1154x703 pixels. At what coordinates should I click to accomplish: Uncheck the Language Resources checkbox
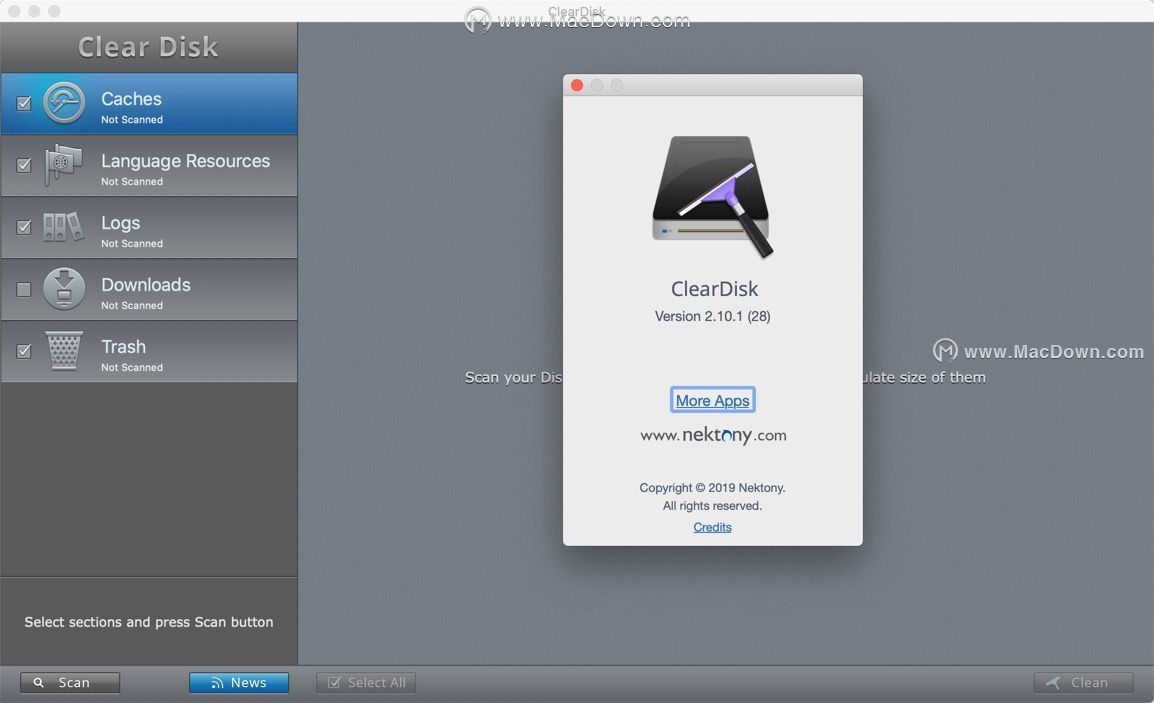[24, 165]
